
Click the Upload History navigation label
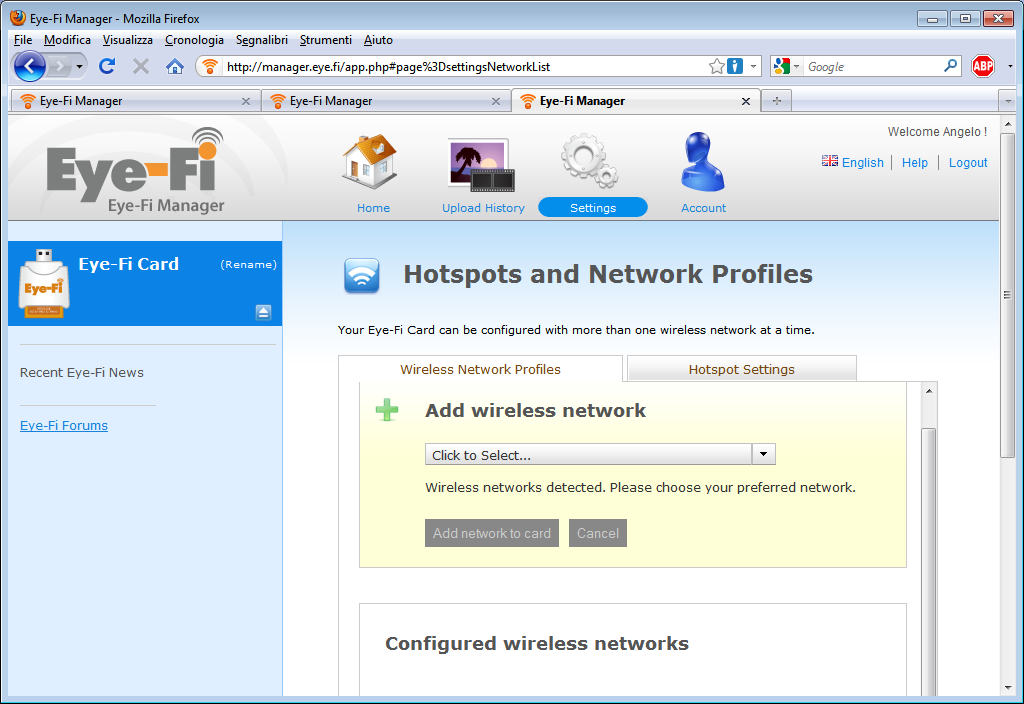point(483,208)
